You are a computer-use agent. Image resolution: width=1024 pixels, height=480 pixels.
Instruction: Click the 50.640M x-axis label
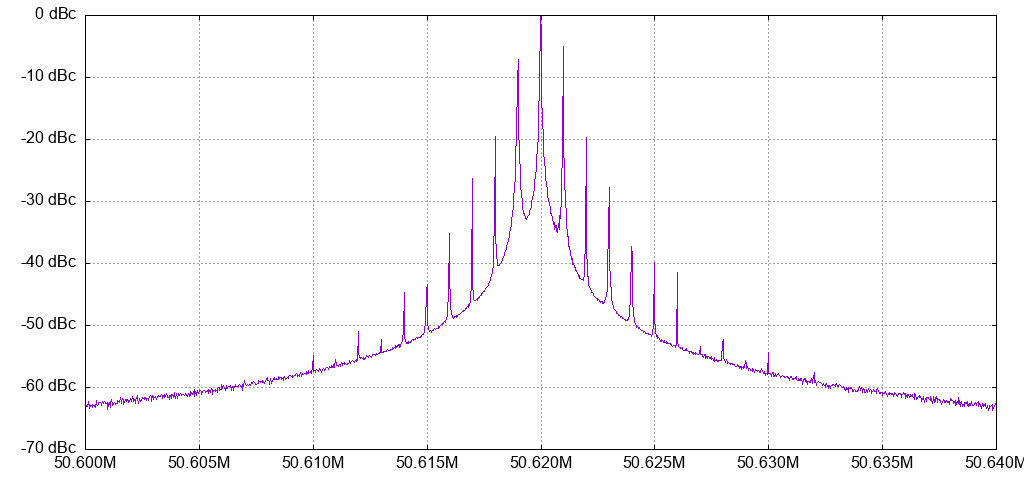[x=995, y=465]
